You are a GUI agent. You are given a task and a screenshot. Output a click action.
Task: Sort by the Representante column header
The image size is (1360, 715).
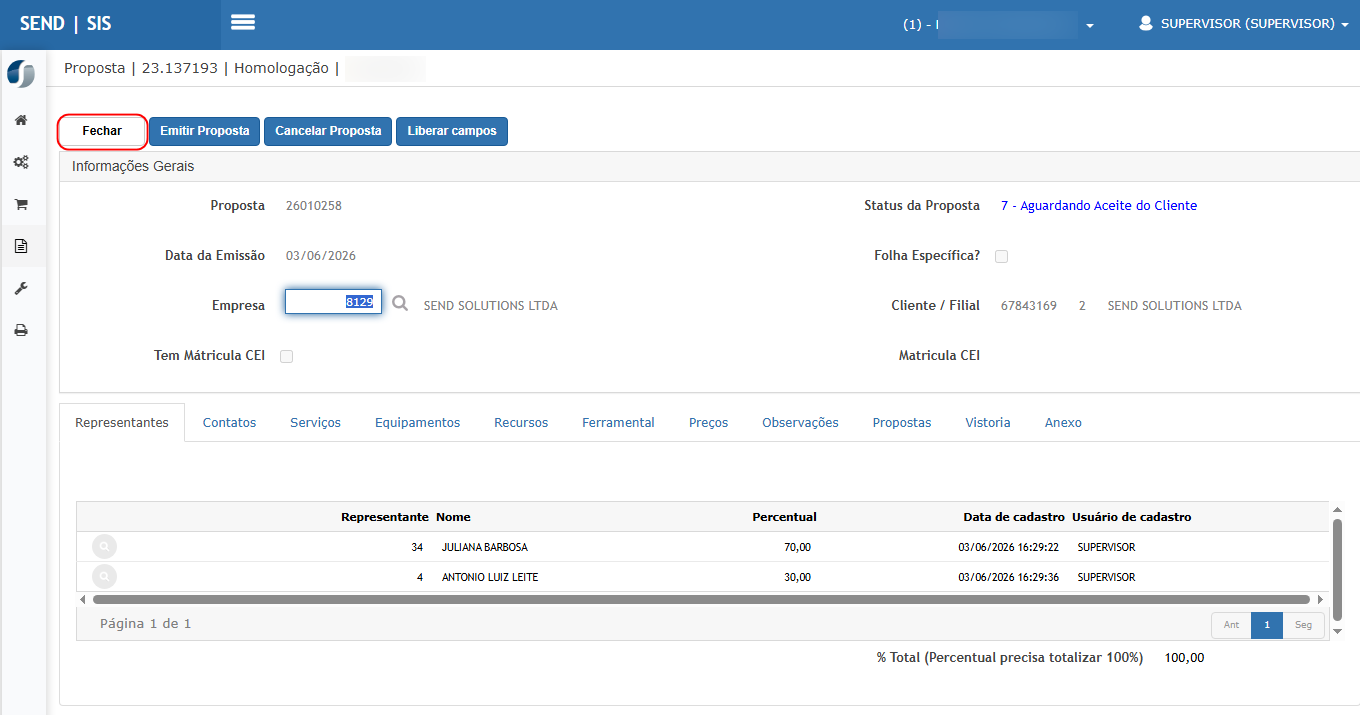(385, 517)
